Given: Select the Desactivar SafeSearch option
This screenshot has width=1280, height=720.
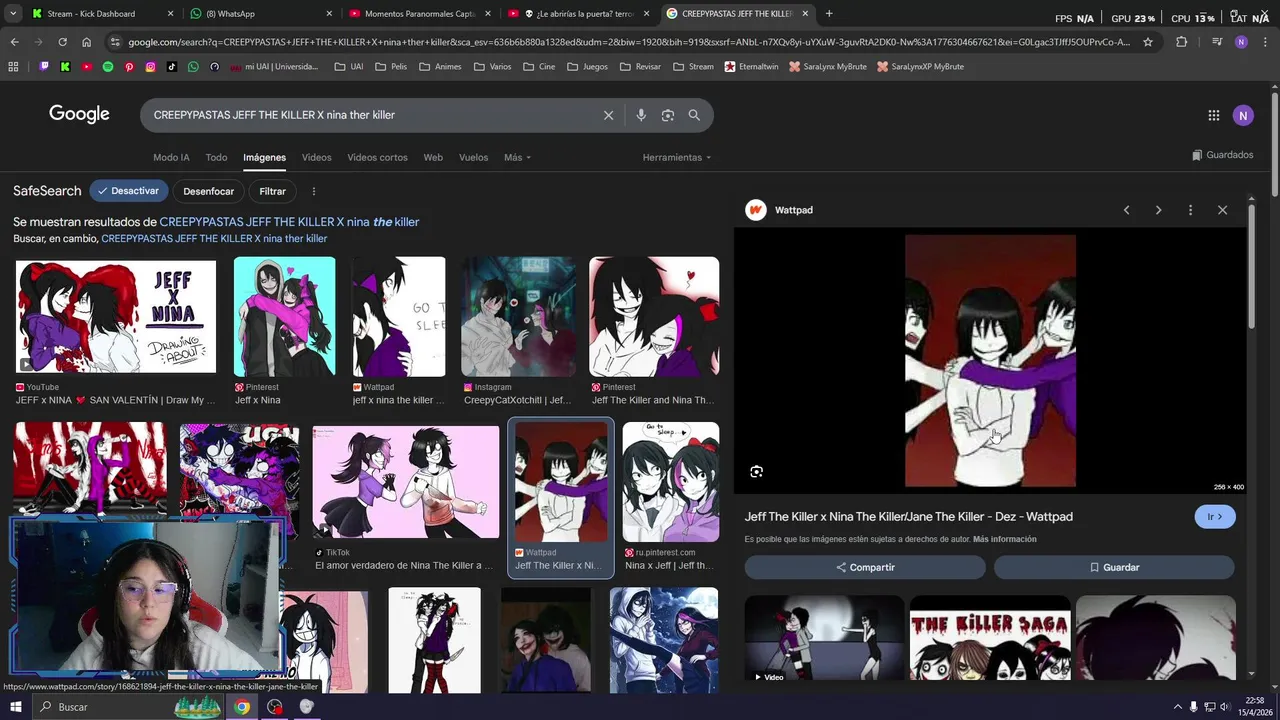Looking at the screenshot, I should click(128, 191).
